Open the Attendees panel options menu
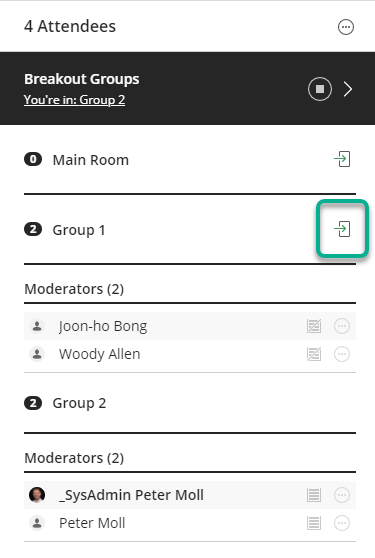The image size is (375, 558). pos(345,27)
